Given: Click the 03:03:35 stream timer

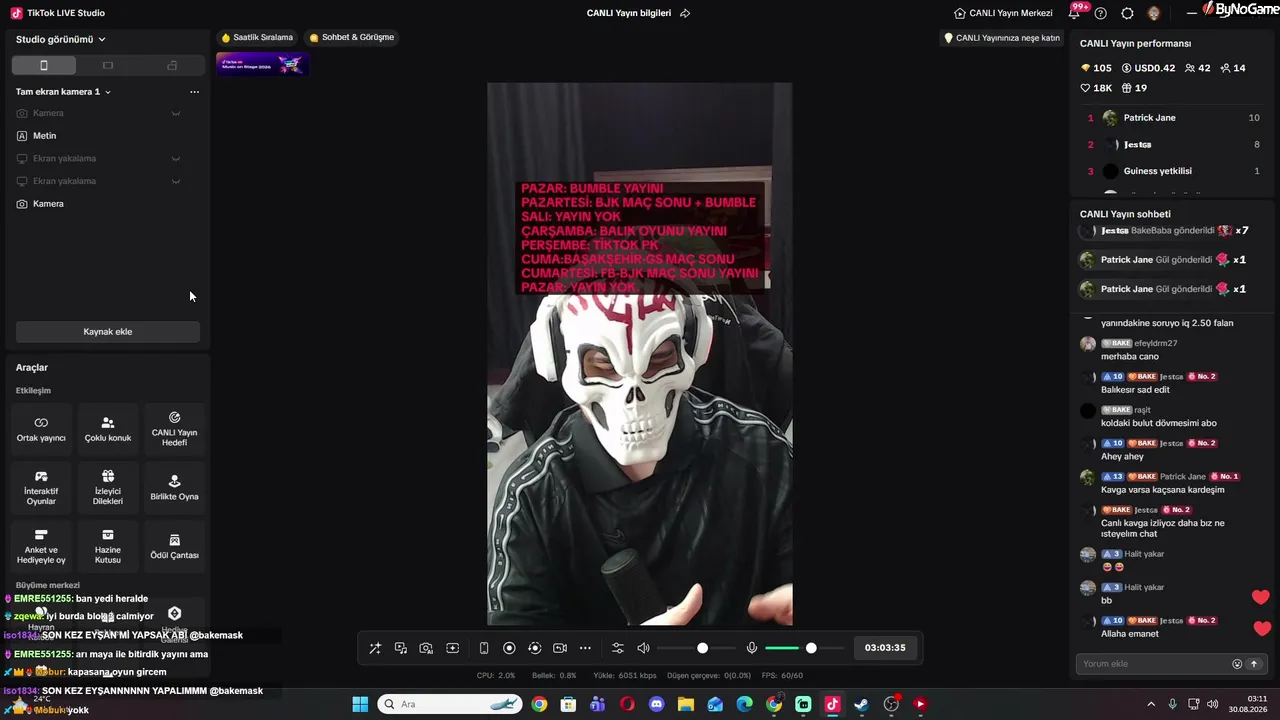Looking at the screenshot, I should pos(885,648).
